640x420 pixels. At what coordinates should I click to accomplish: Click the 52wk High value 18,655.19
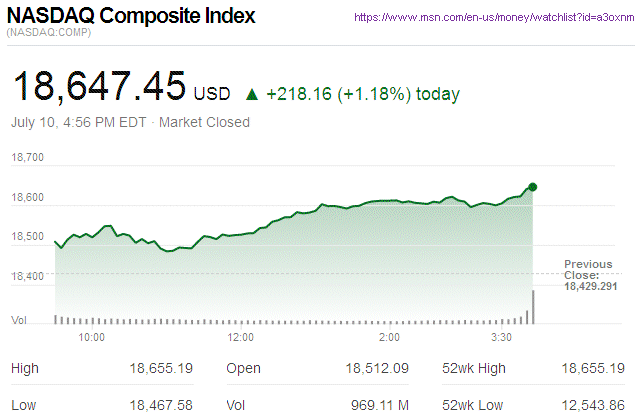(x=594, y=369)
